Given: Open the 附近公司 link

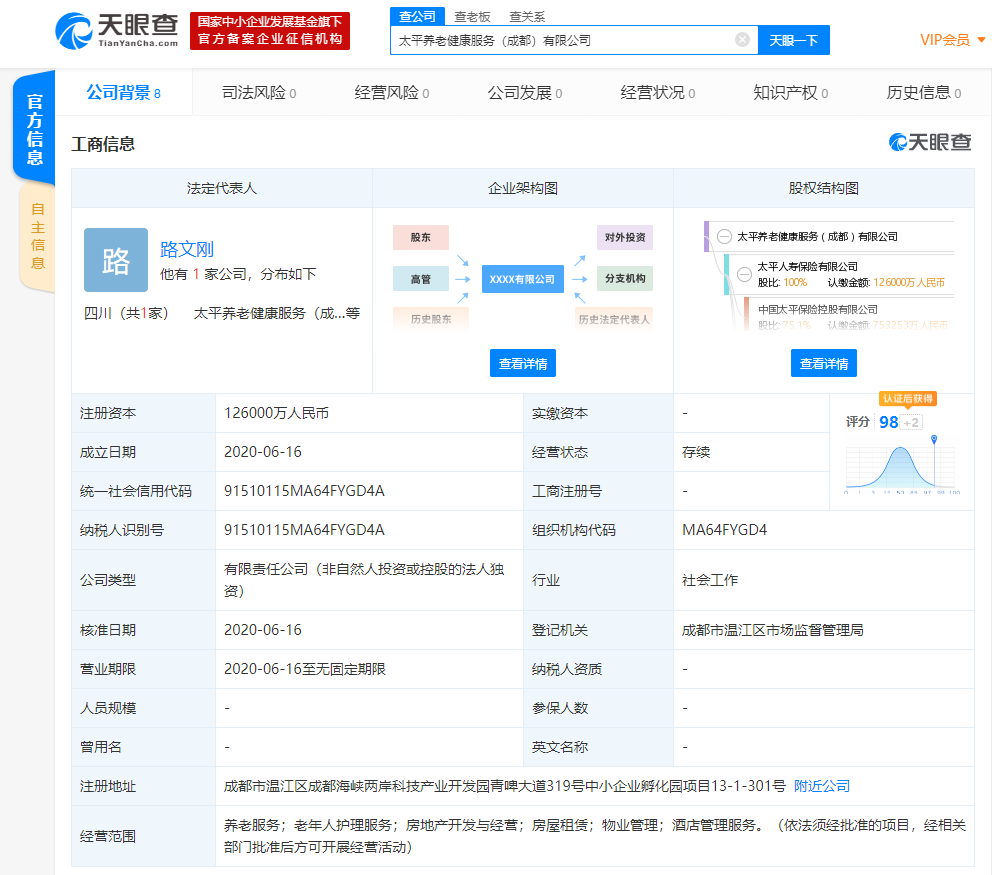Looking at the screenshot, I should 821,786.
